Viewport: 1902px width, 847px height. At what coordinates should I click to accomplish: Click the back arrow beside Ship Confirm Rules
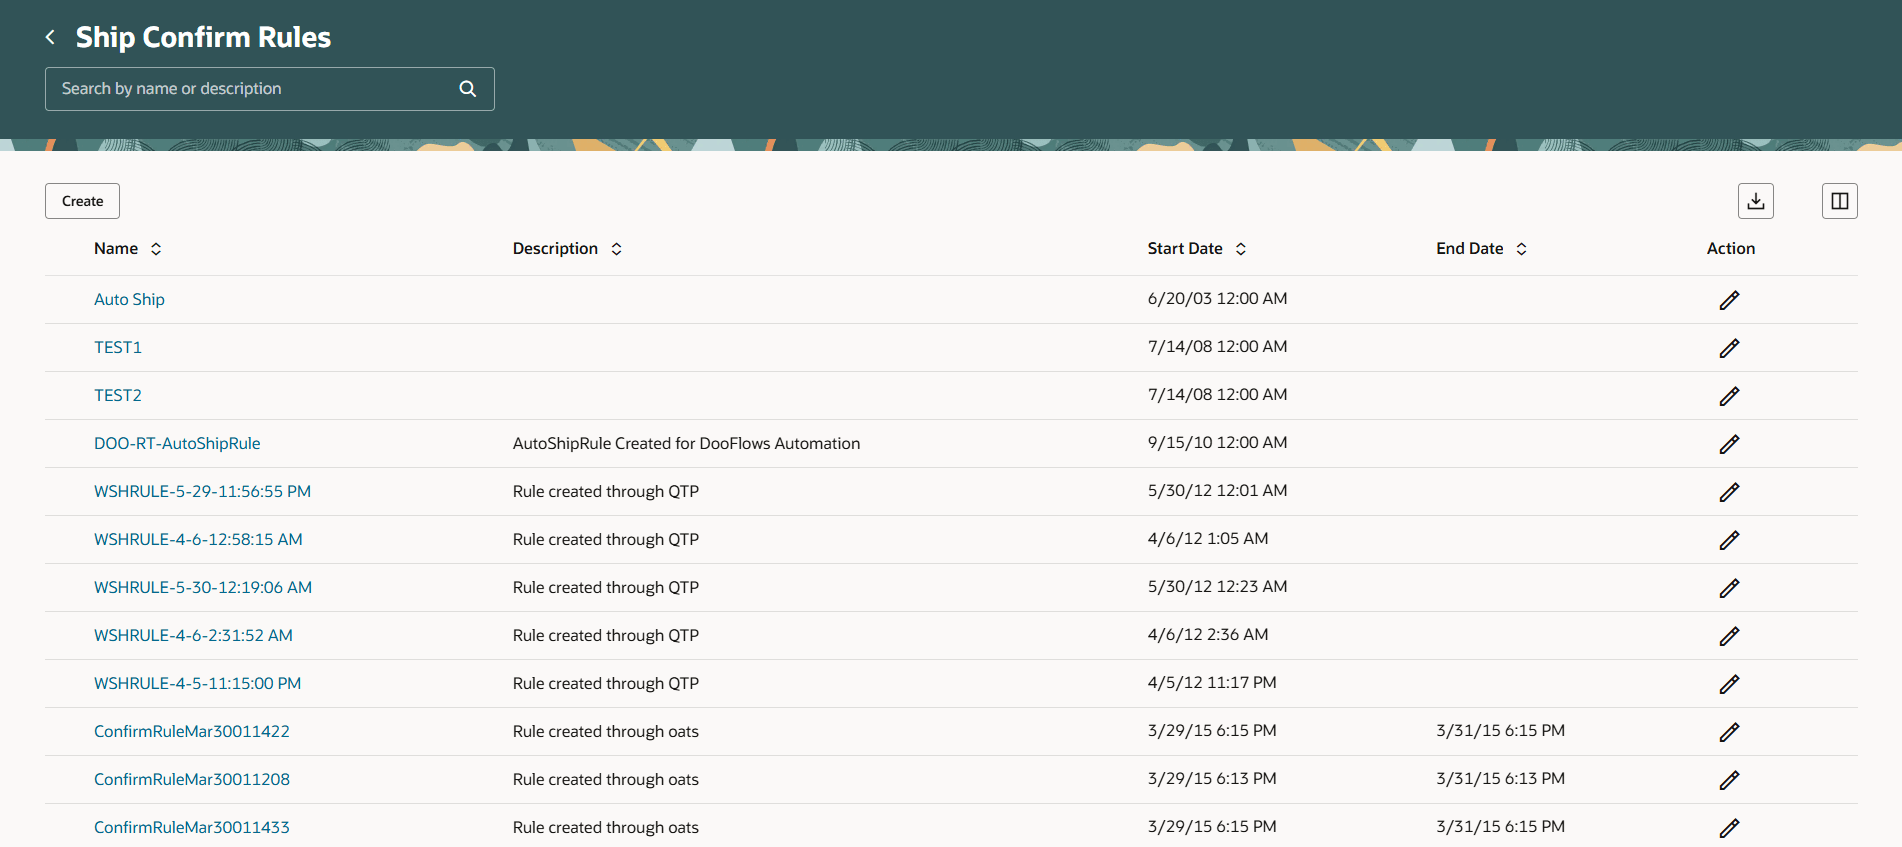[50, 37]
